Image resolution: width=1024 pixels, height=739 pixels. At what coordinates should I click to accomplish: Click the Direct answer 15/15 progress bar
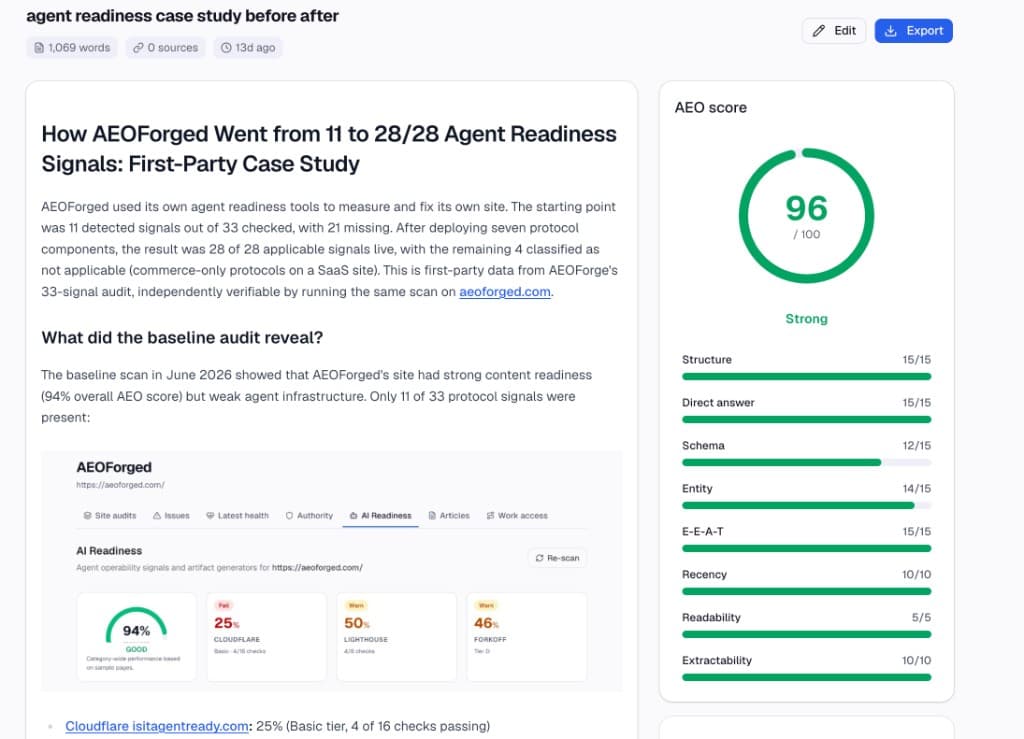coord(807,420)
